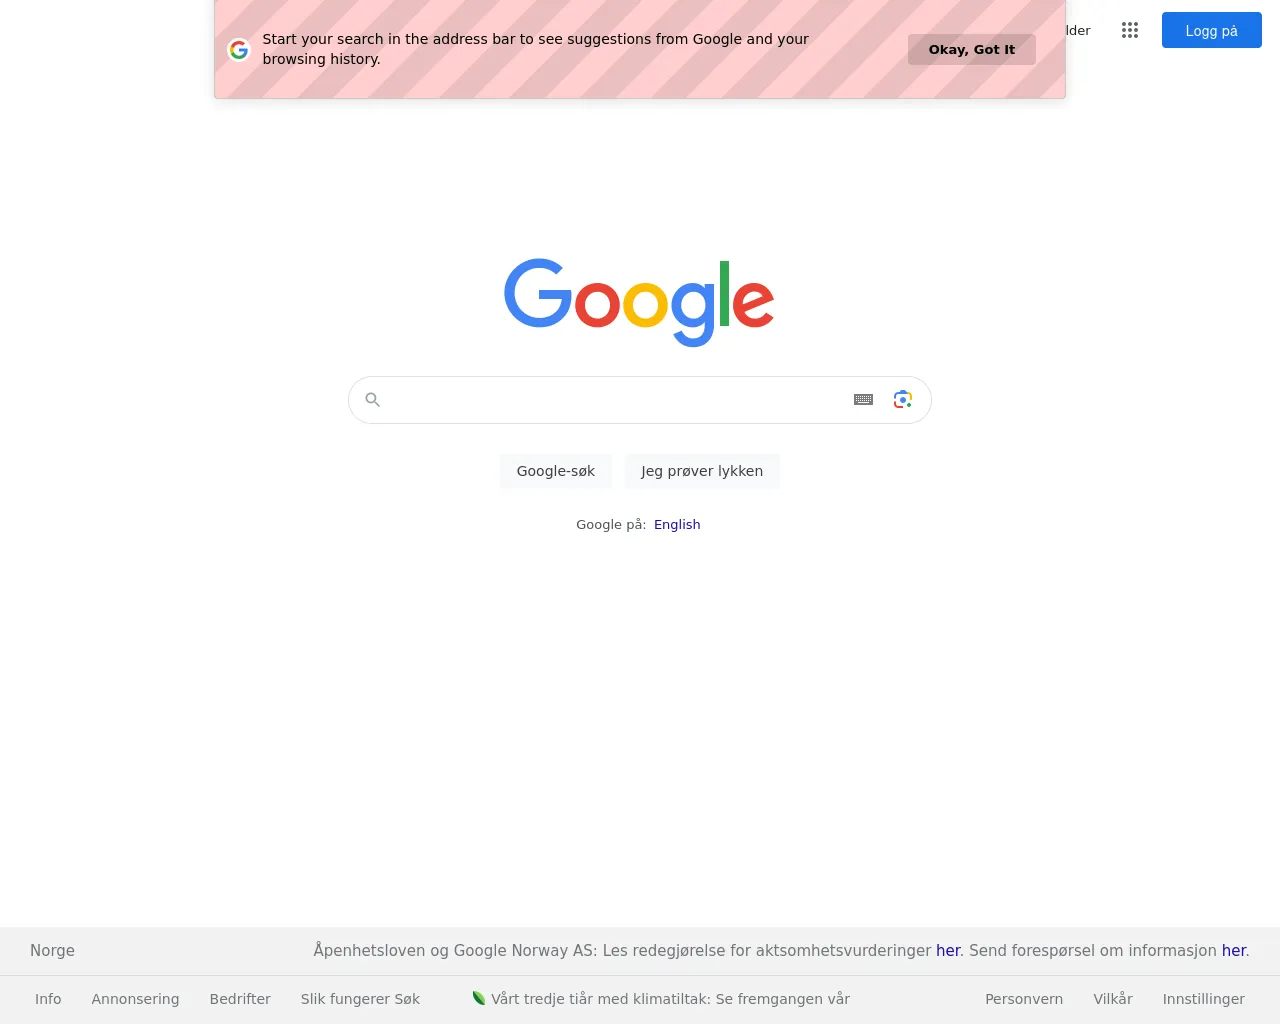Open the Personvern footer link
1280x1024 pixels.
point(1024,999)
